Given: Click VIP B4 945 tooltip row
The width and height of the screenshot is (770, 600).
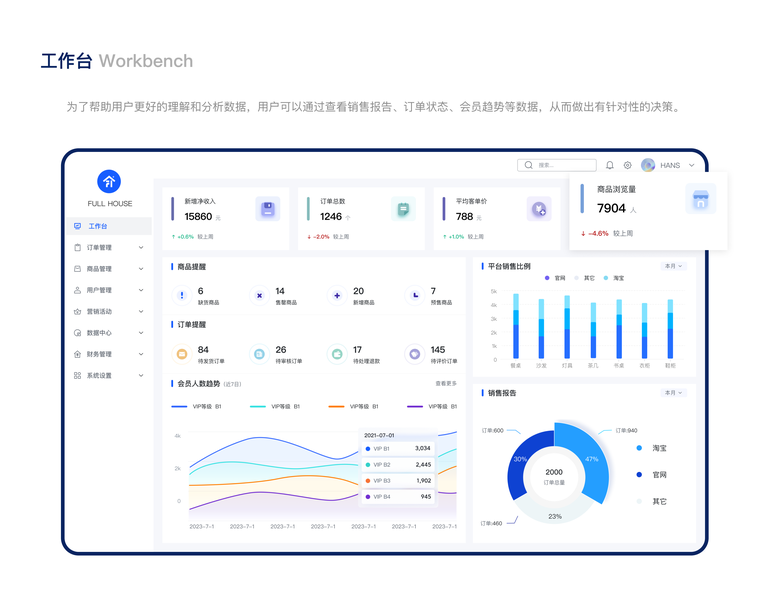Looking at the screenshot, I should point(399,497).
